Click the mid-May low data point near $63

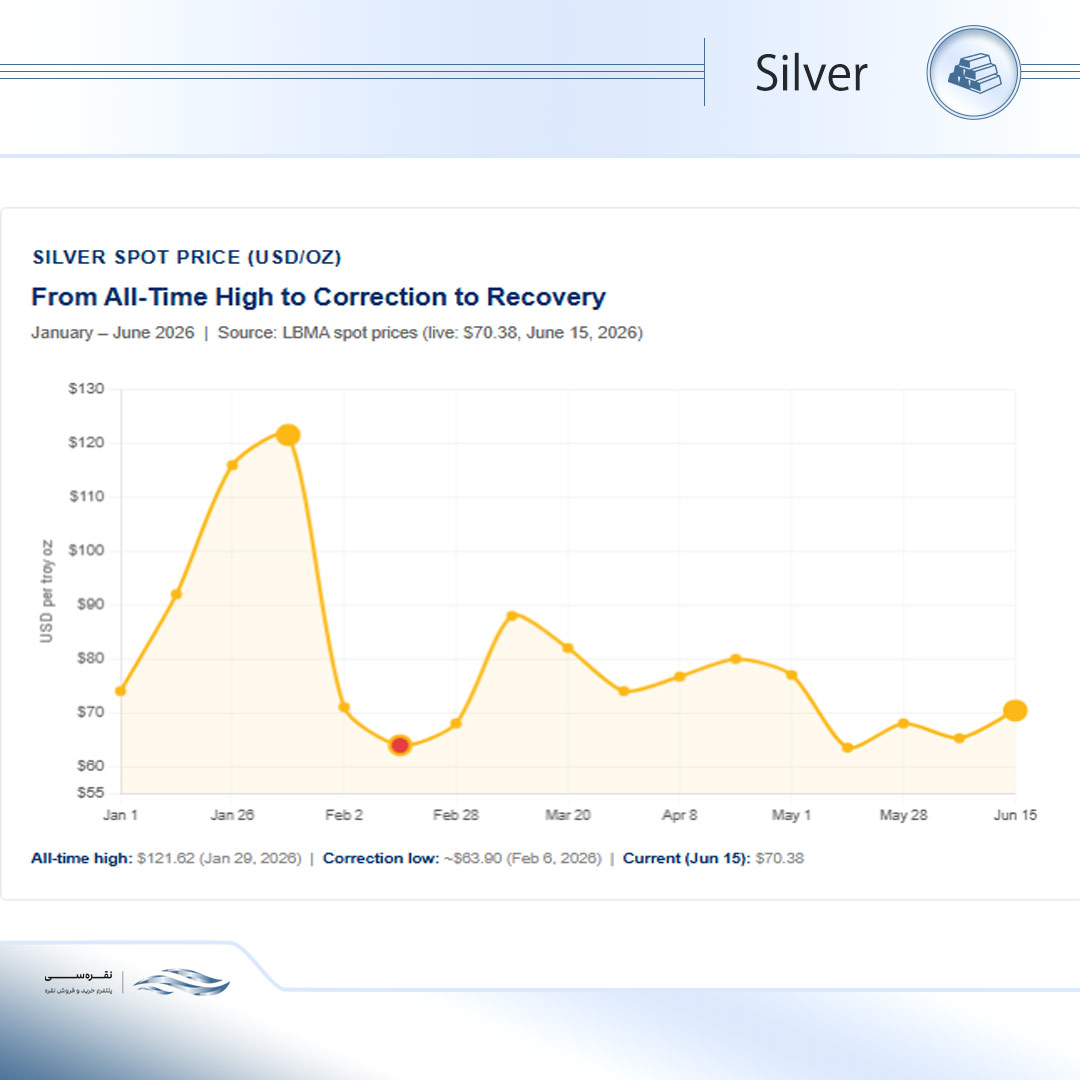(847, 748)
